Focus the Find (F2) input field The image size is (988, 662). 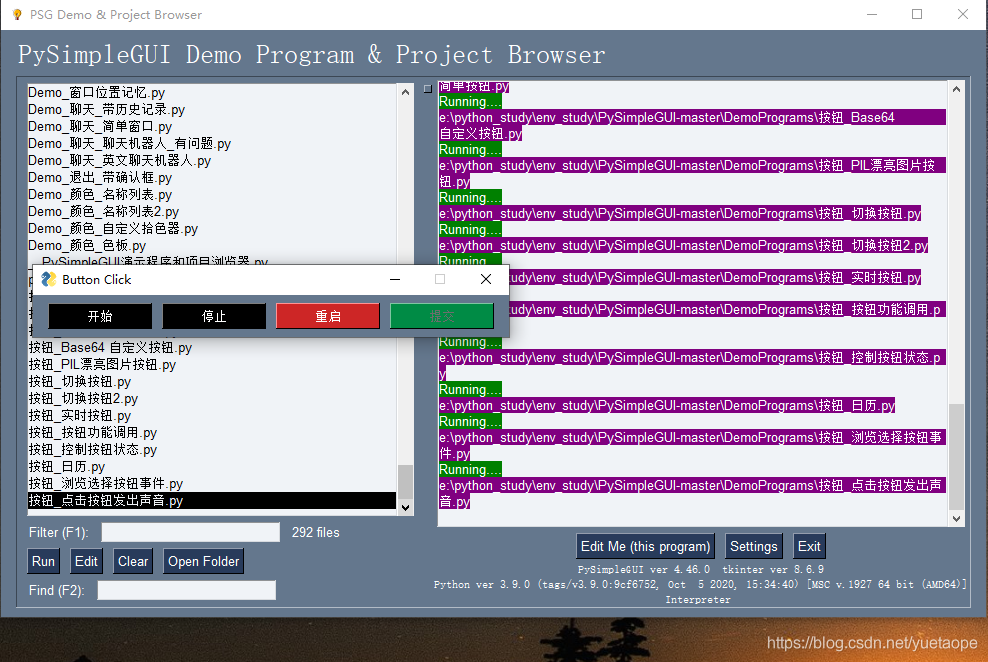point(187,590)
